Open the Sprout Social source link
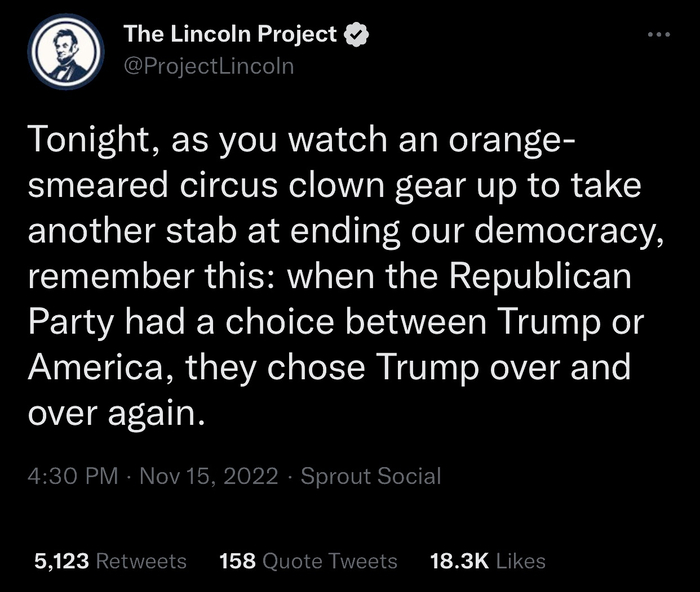The height and width of the screenshot is (592, 700). click(x=370, y=475)
